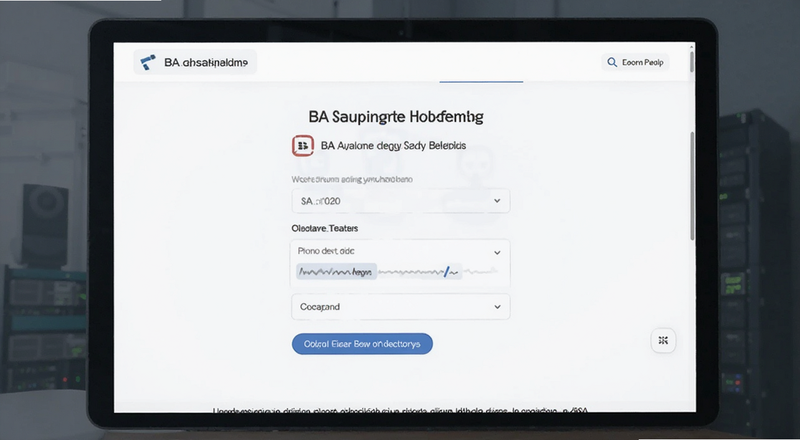
Task: Open the 'Eoom Pealp' search button
Action: (635, 62)
